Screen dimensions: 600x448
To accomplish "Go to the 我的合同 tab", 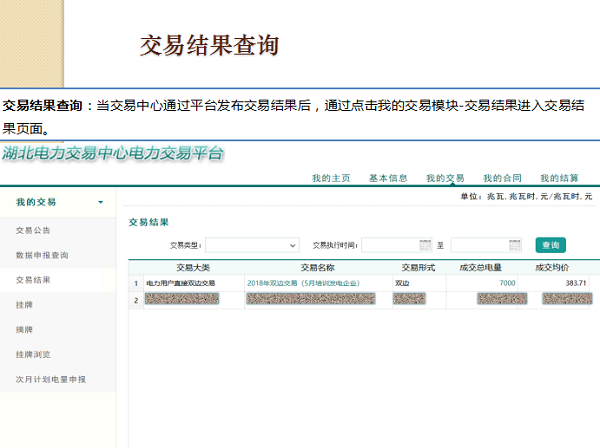I will [502, 178].
